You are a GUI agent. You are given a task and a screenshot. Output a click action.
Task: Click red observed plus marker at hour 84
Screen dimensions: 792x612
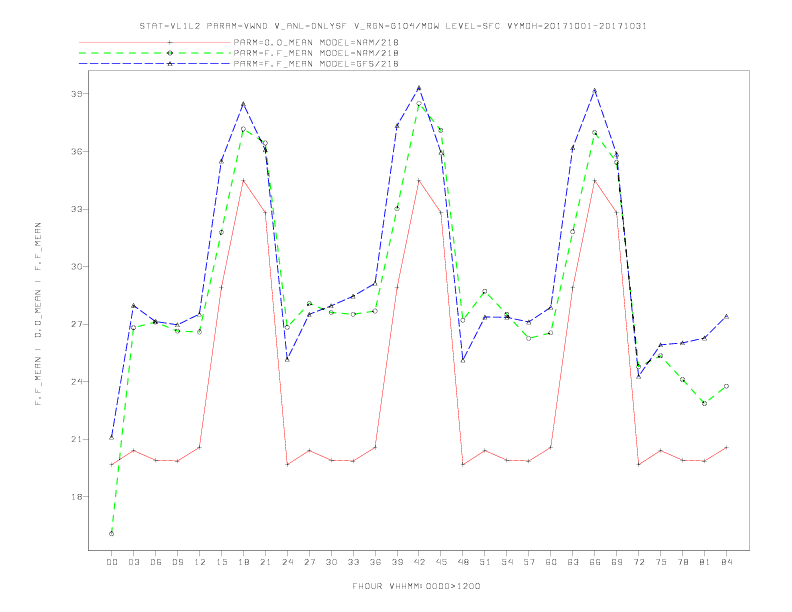[x=726, y=447]
